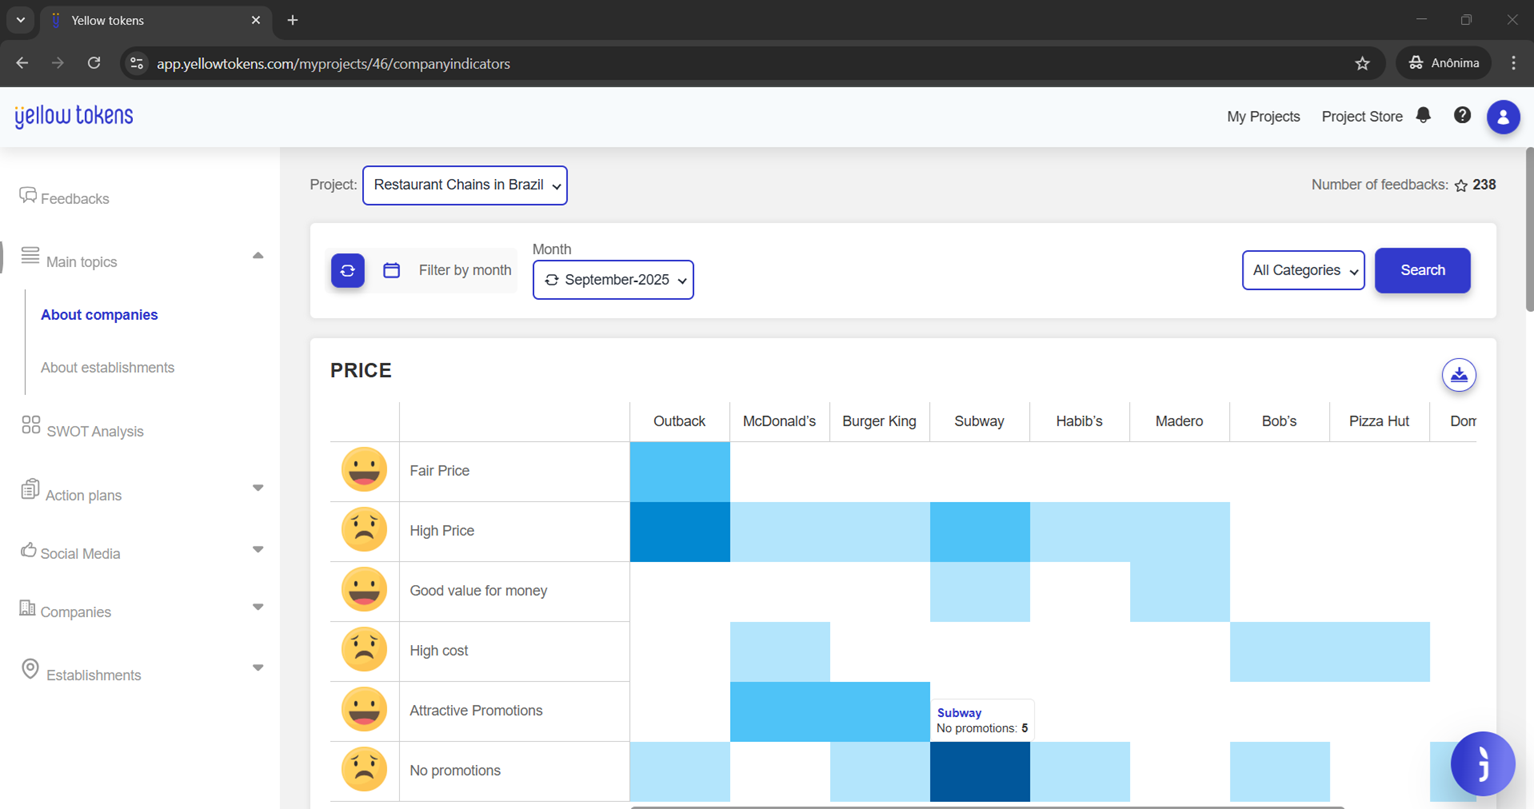This screenshot has width=1534, height=809.
Task: Click the notifications bell icon
Action: coord(1423,116)
